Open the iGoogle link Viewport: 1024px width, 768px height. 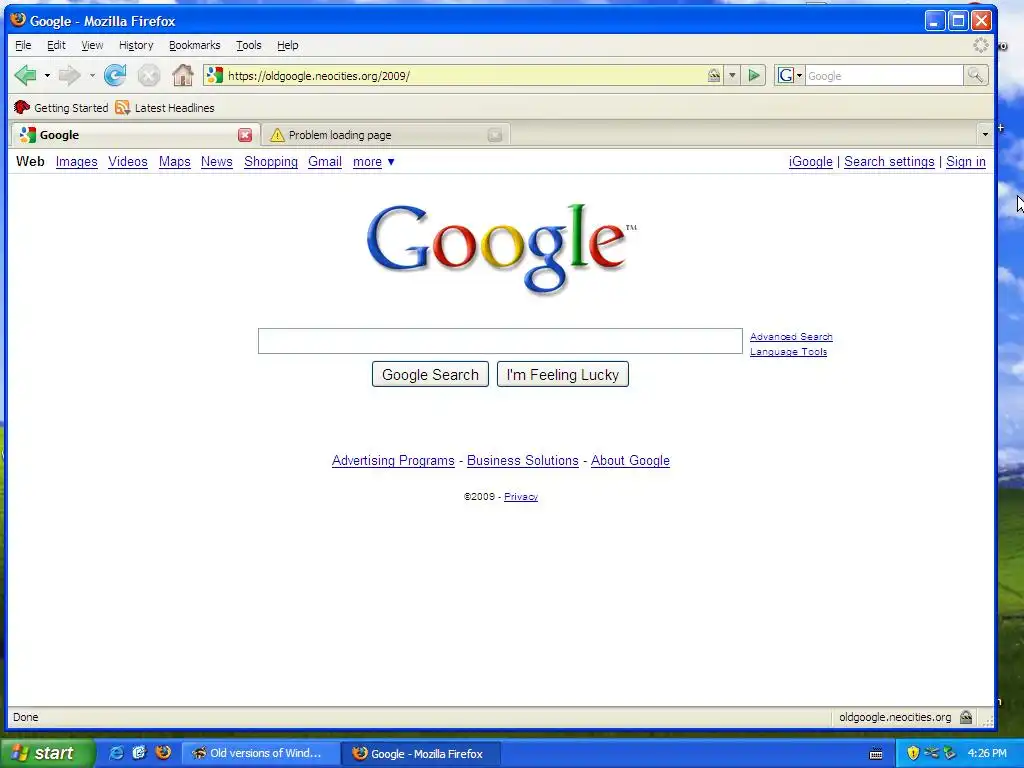[x=810, y=162]
